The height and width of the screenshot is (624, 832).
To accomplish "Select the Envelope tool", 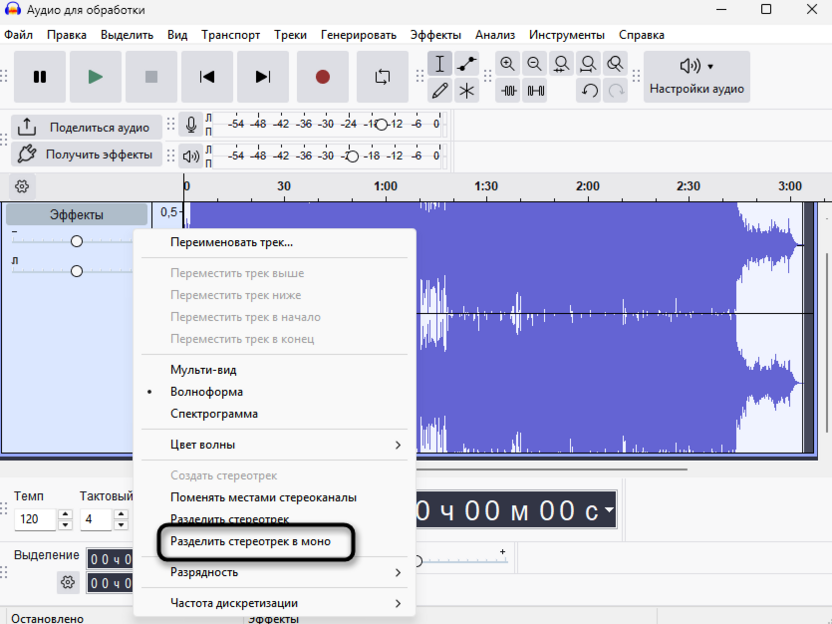I will point(466,64).
